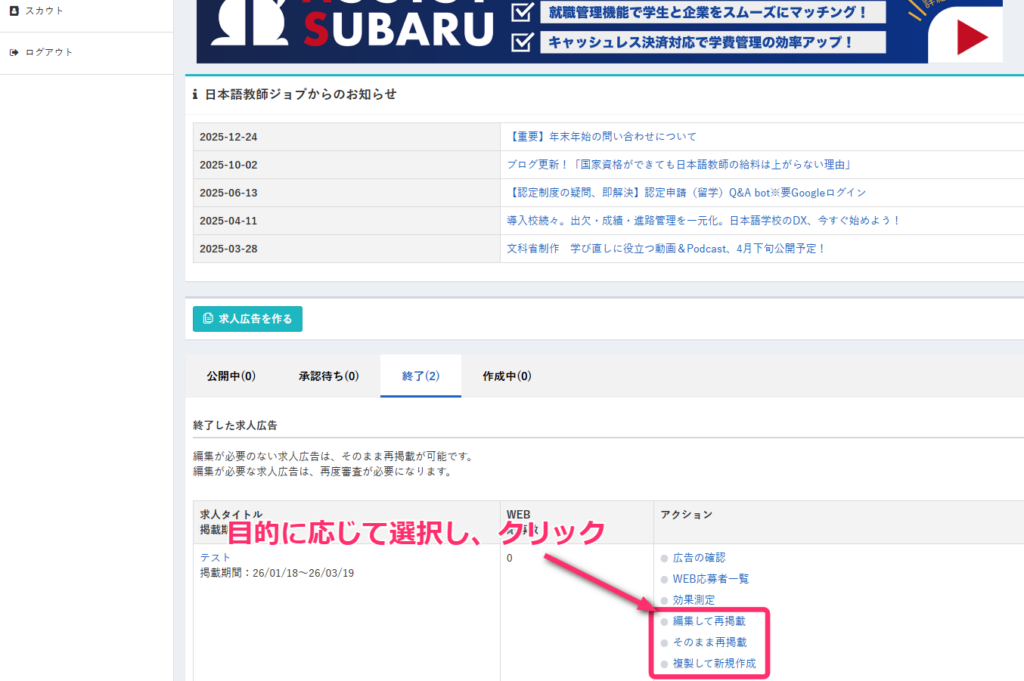Click the copy icon on 求人広告を作る button

[x=208, y=319]
